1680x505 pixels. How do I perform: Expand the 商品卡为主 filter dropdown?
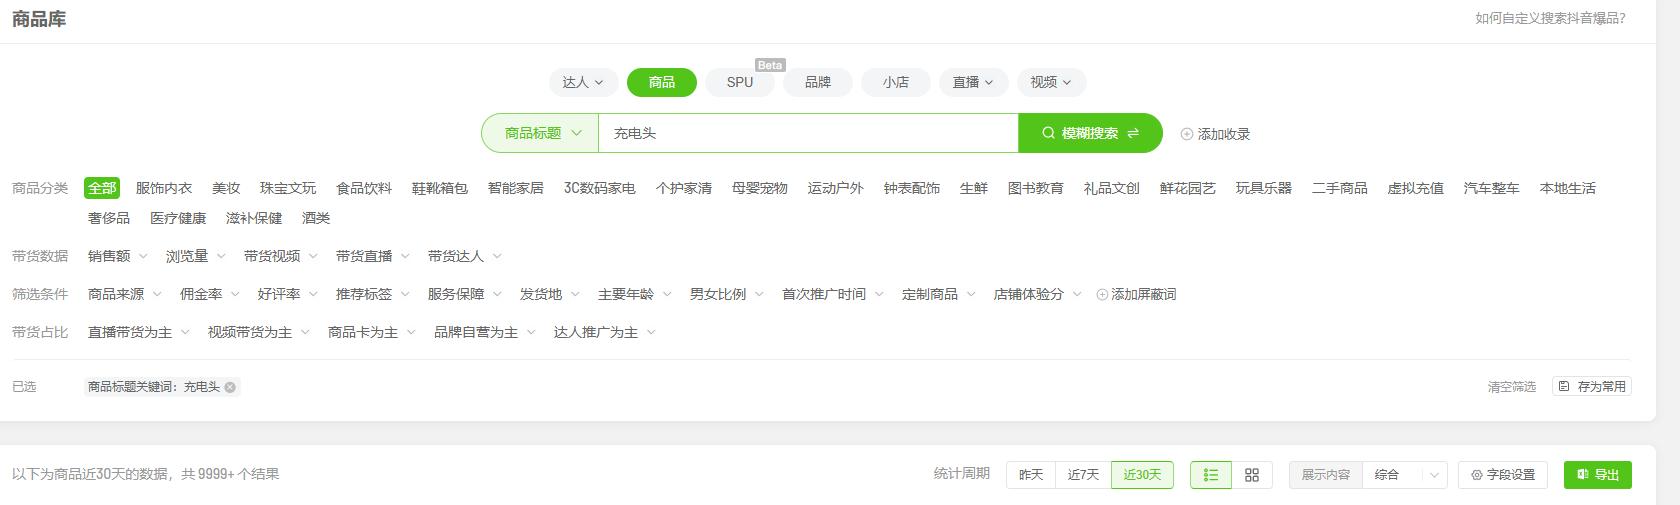(x=371, y=332)
